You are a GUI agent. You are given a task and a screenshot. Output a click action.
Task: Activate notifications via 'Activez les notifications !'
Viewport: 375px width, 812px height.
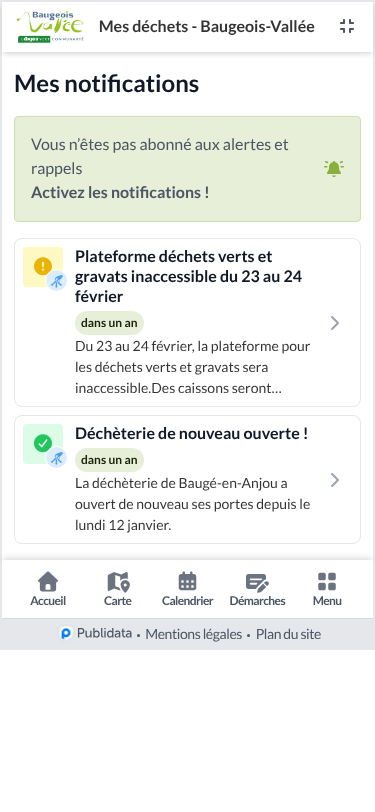point(120,193)
